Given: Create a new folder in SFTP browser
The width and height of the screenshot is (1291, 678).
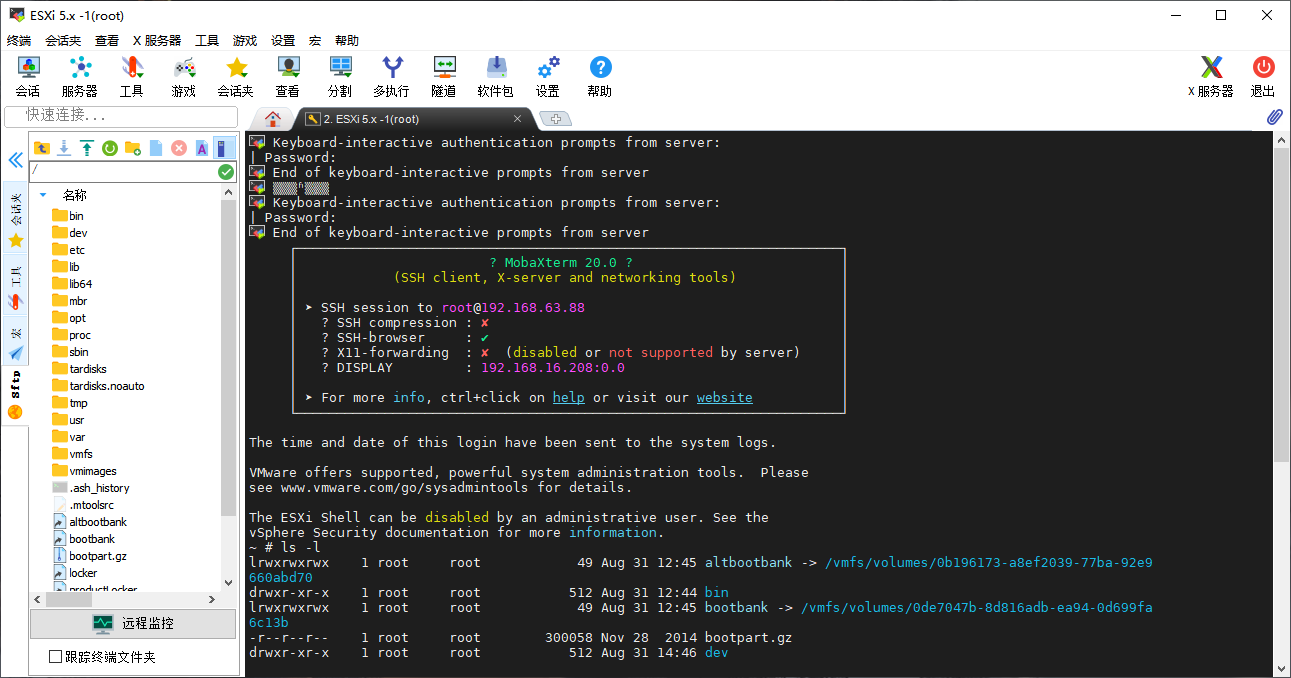Looking at the screenshot, I should [x=133, y=148].
